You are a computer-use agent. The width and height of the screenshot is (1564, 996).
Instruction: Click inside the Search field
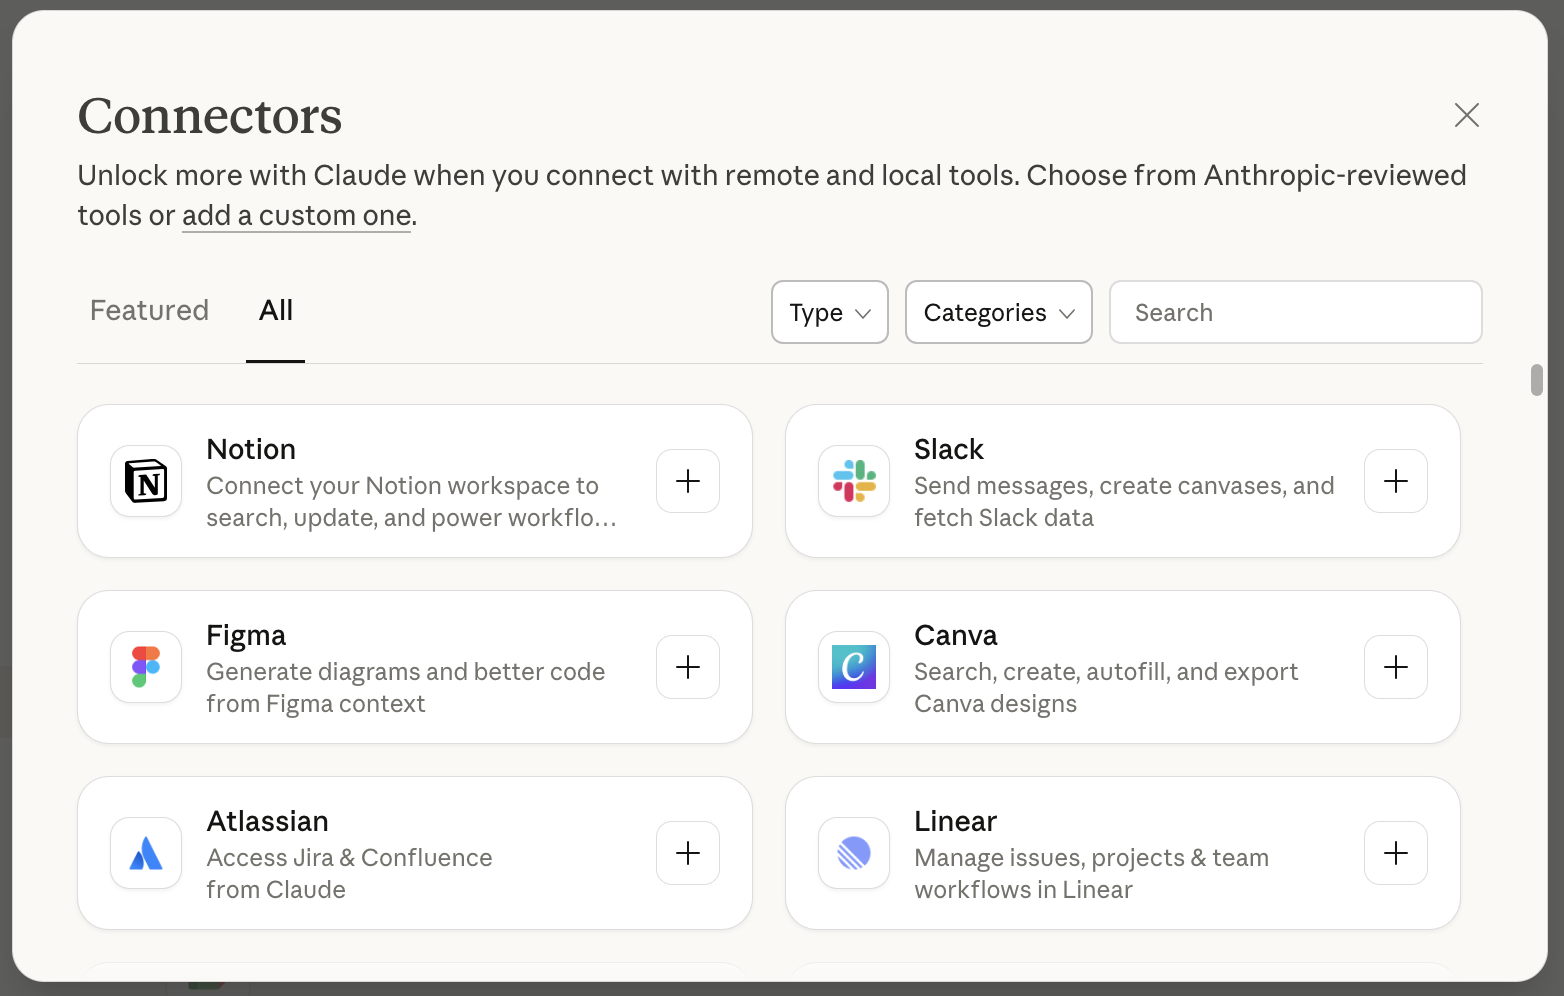click(1295, 312)
